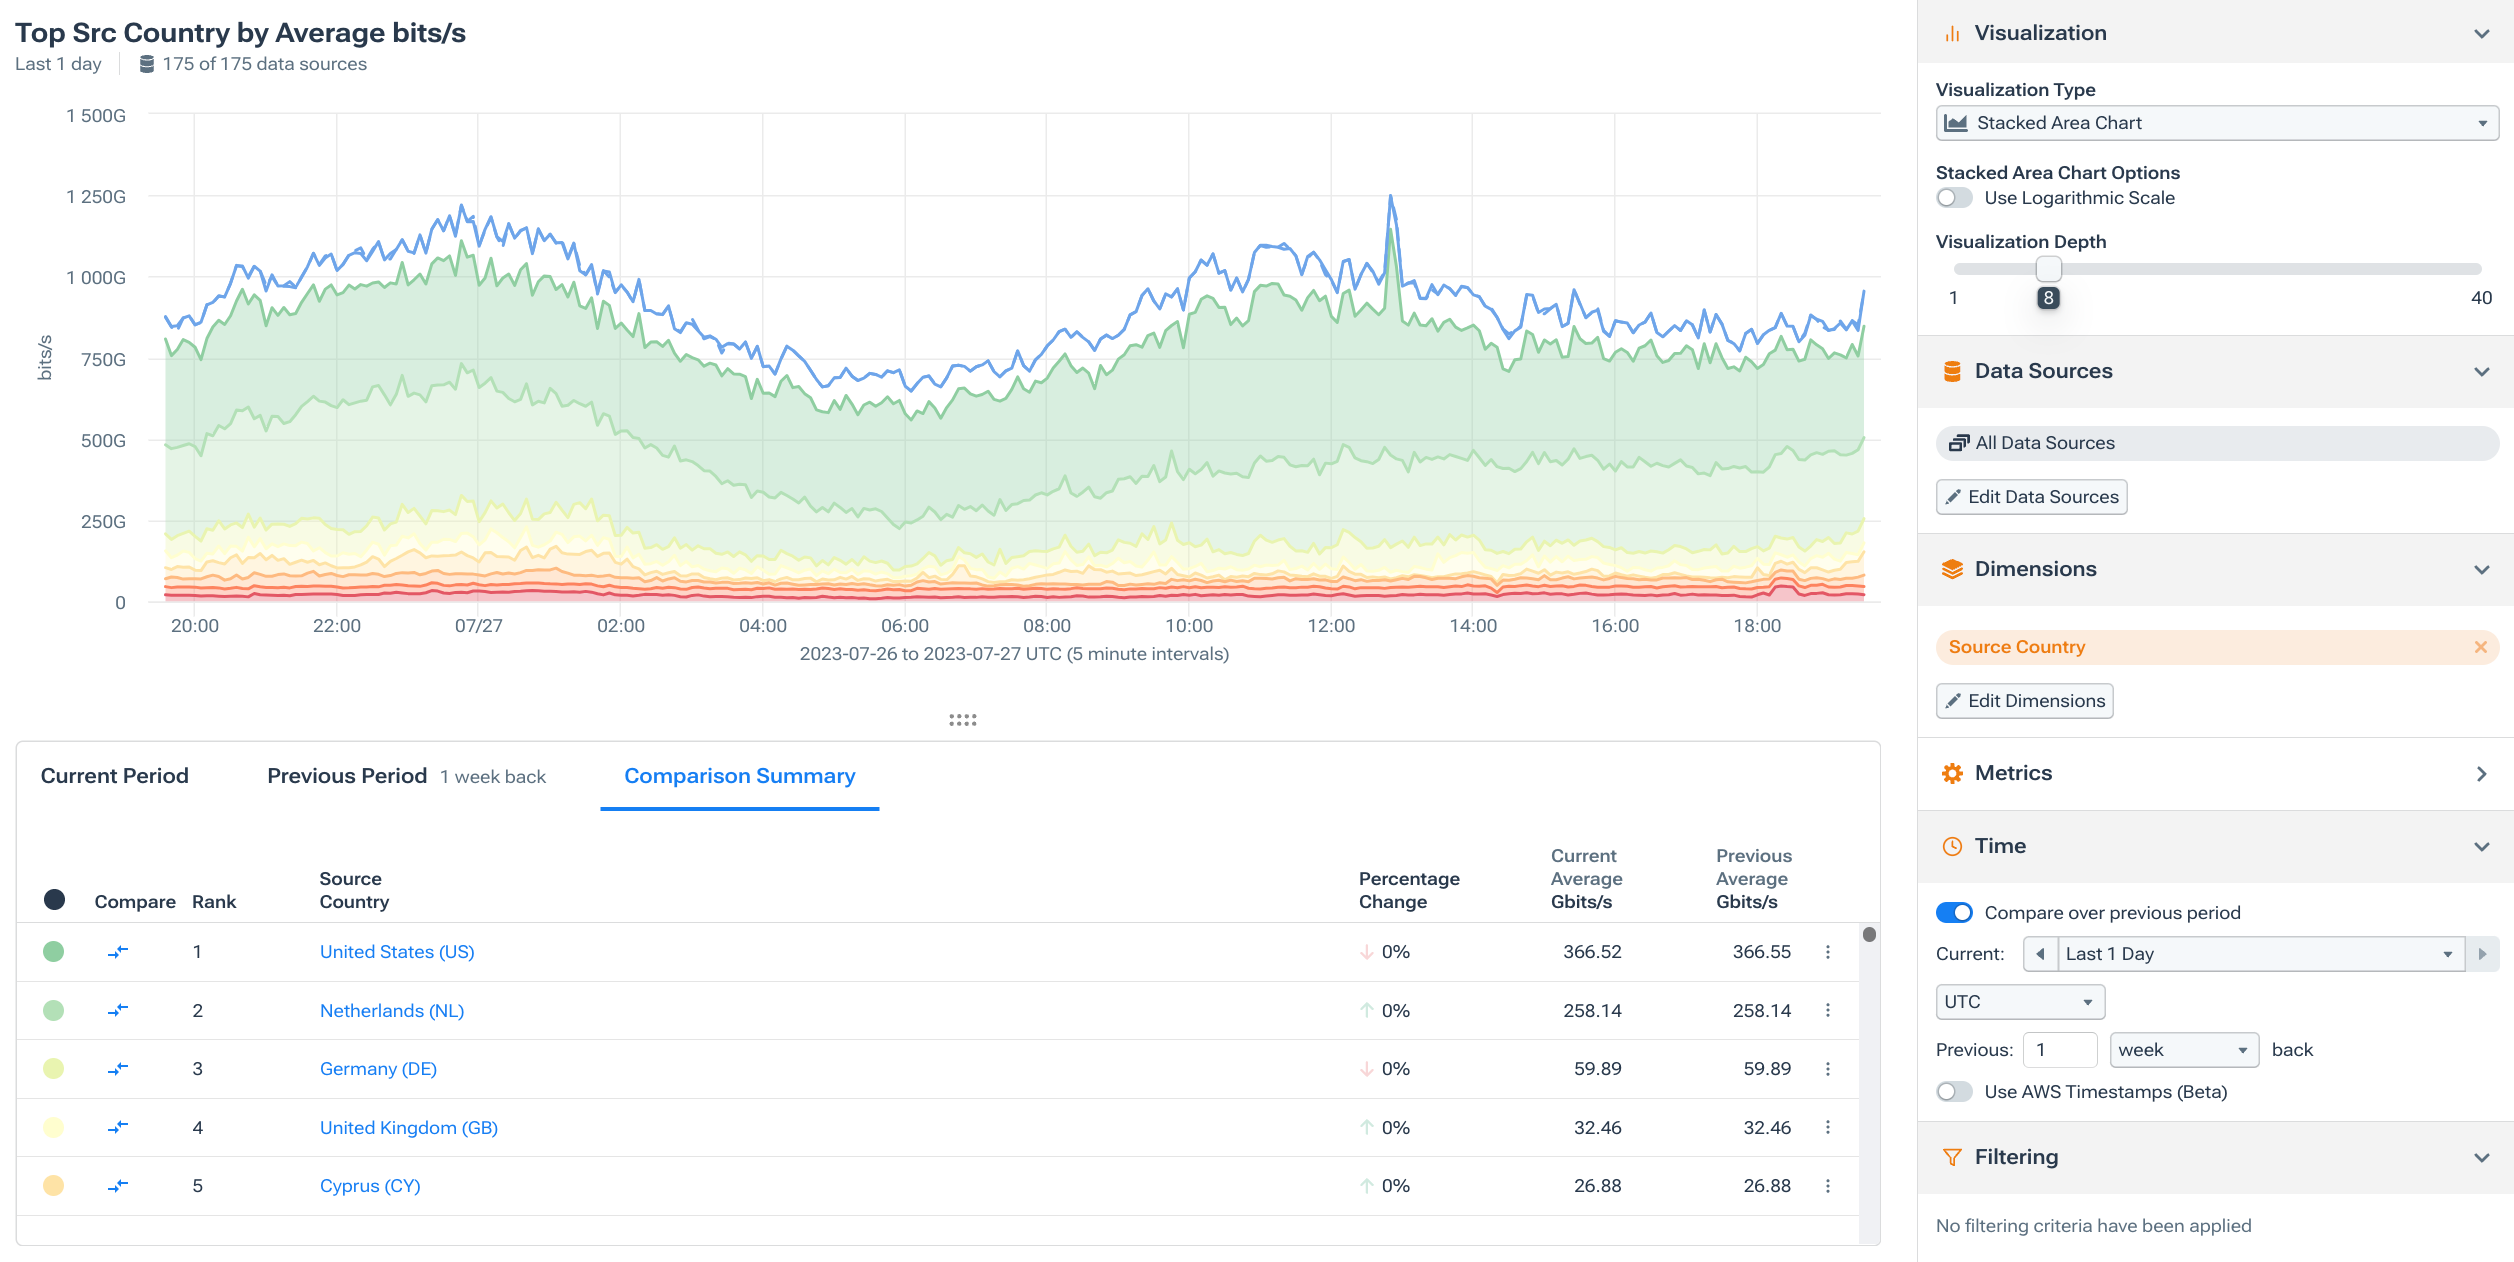Viewport: 2514px width, 1262px height.
Task: Disable Compare over previous period
Action: tap(1955, 912)
